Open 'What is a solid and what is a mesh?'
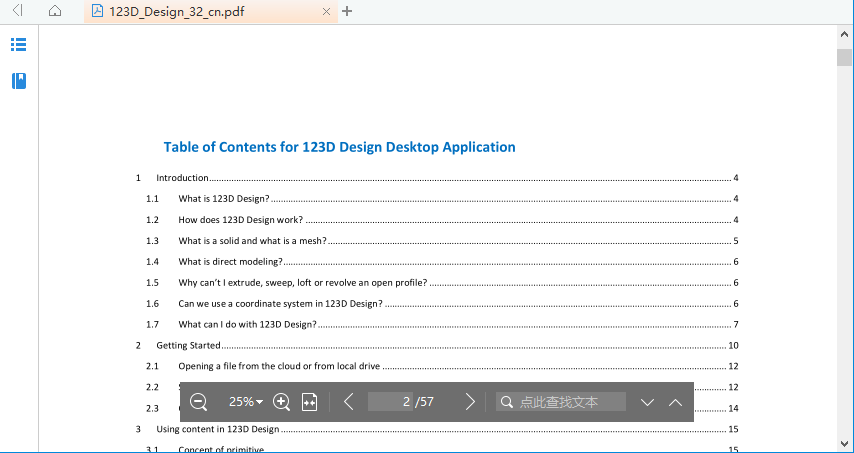 pos(442,241)
